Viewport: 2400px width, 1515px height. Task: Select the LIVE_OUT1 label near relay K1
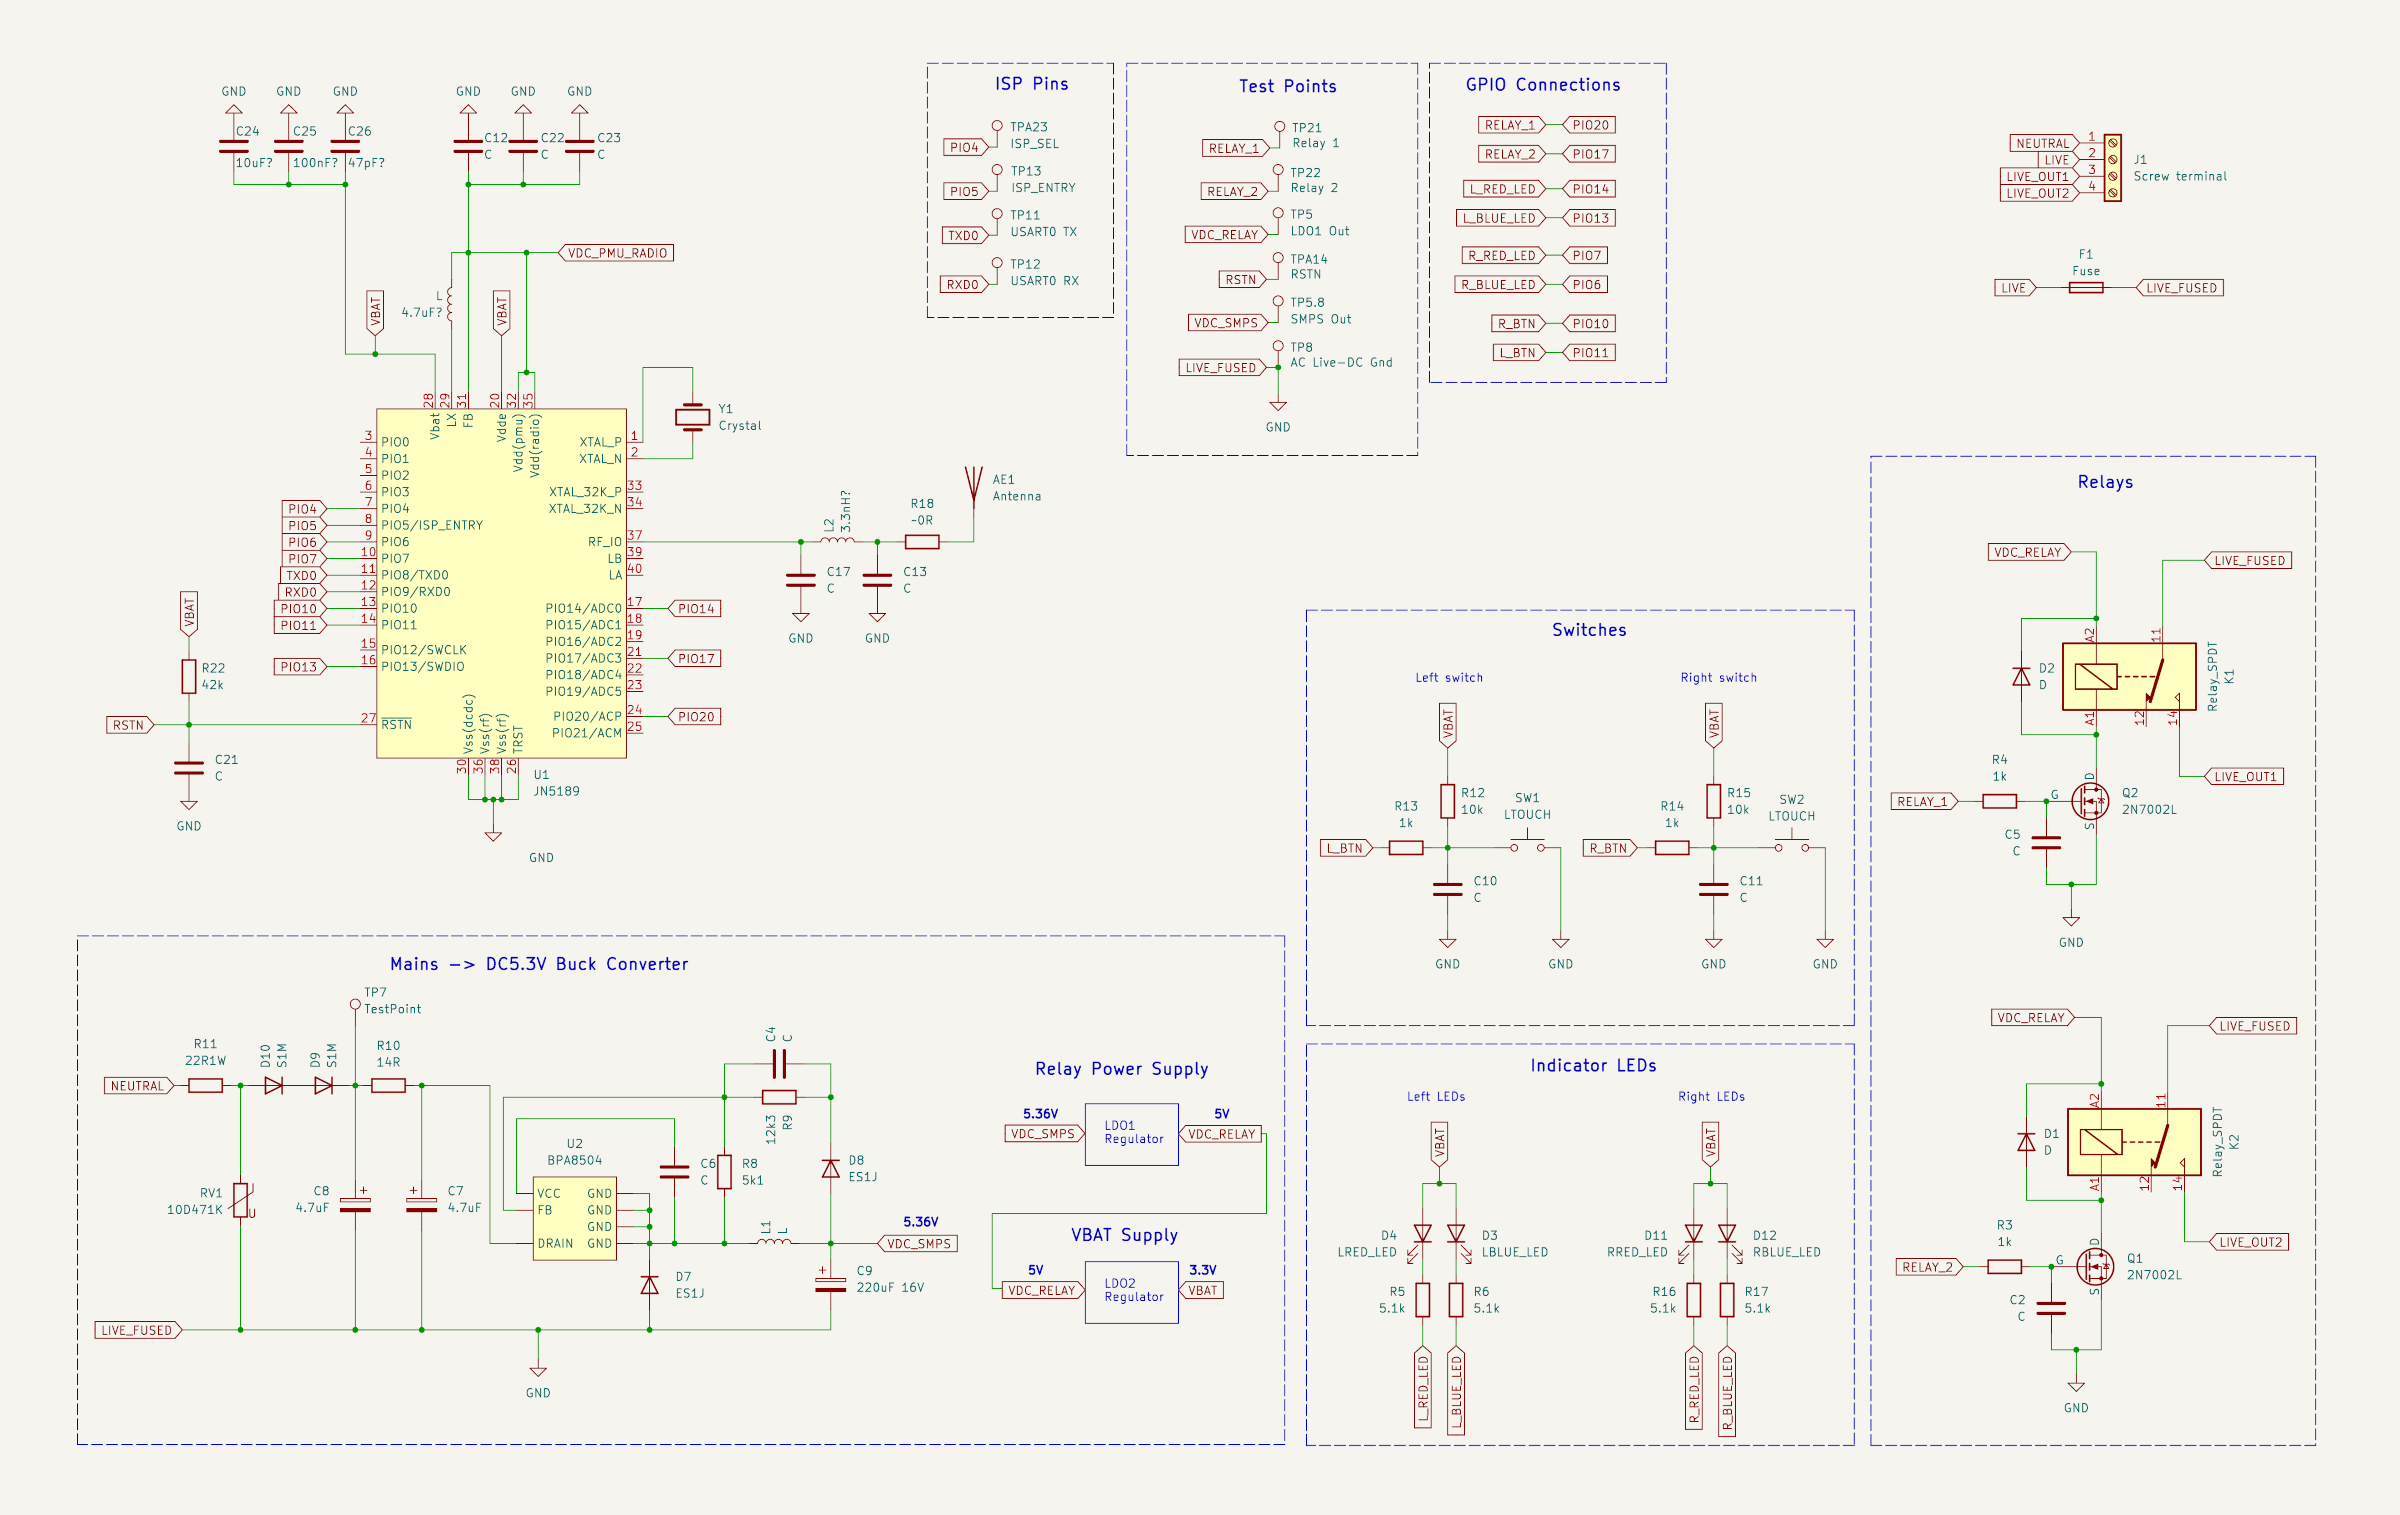pos(2244,777)
